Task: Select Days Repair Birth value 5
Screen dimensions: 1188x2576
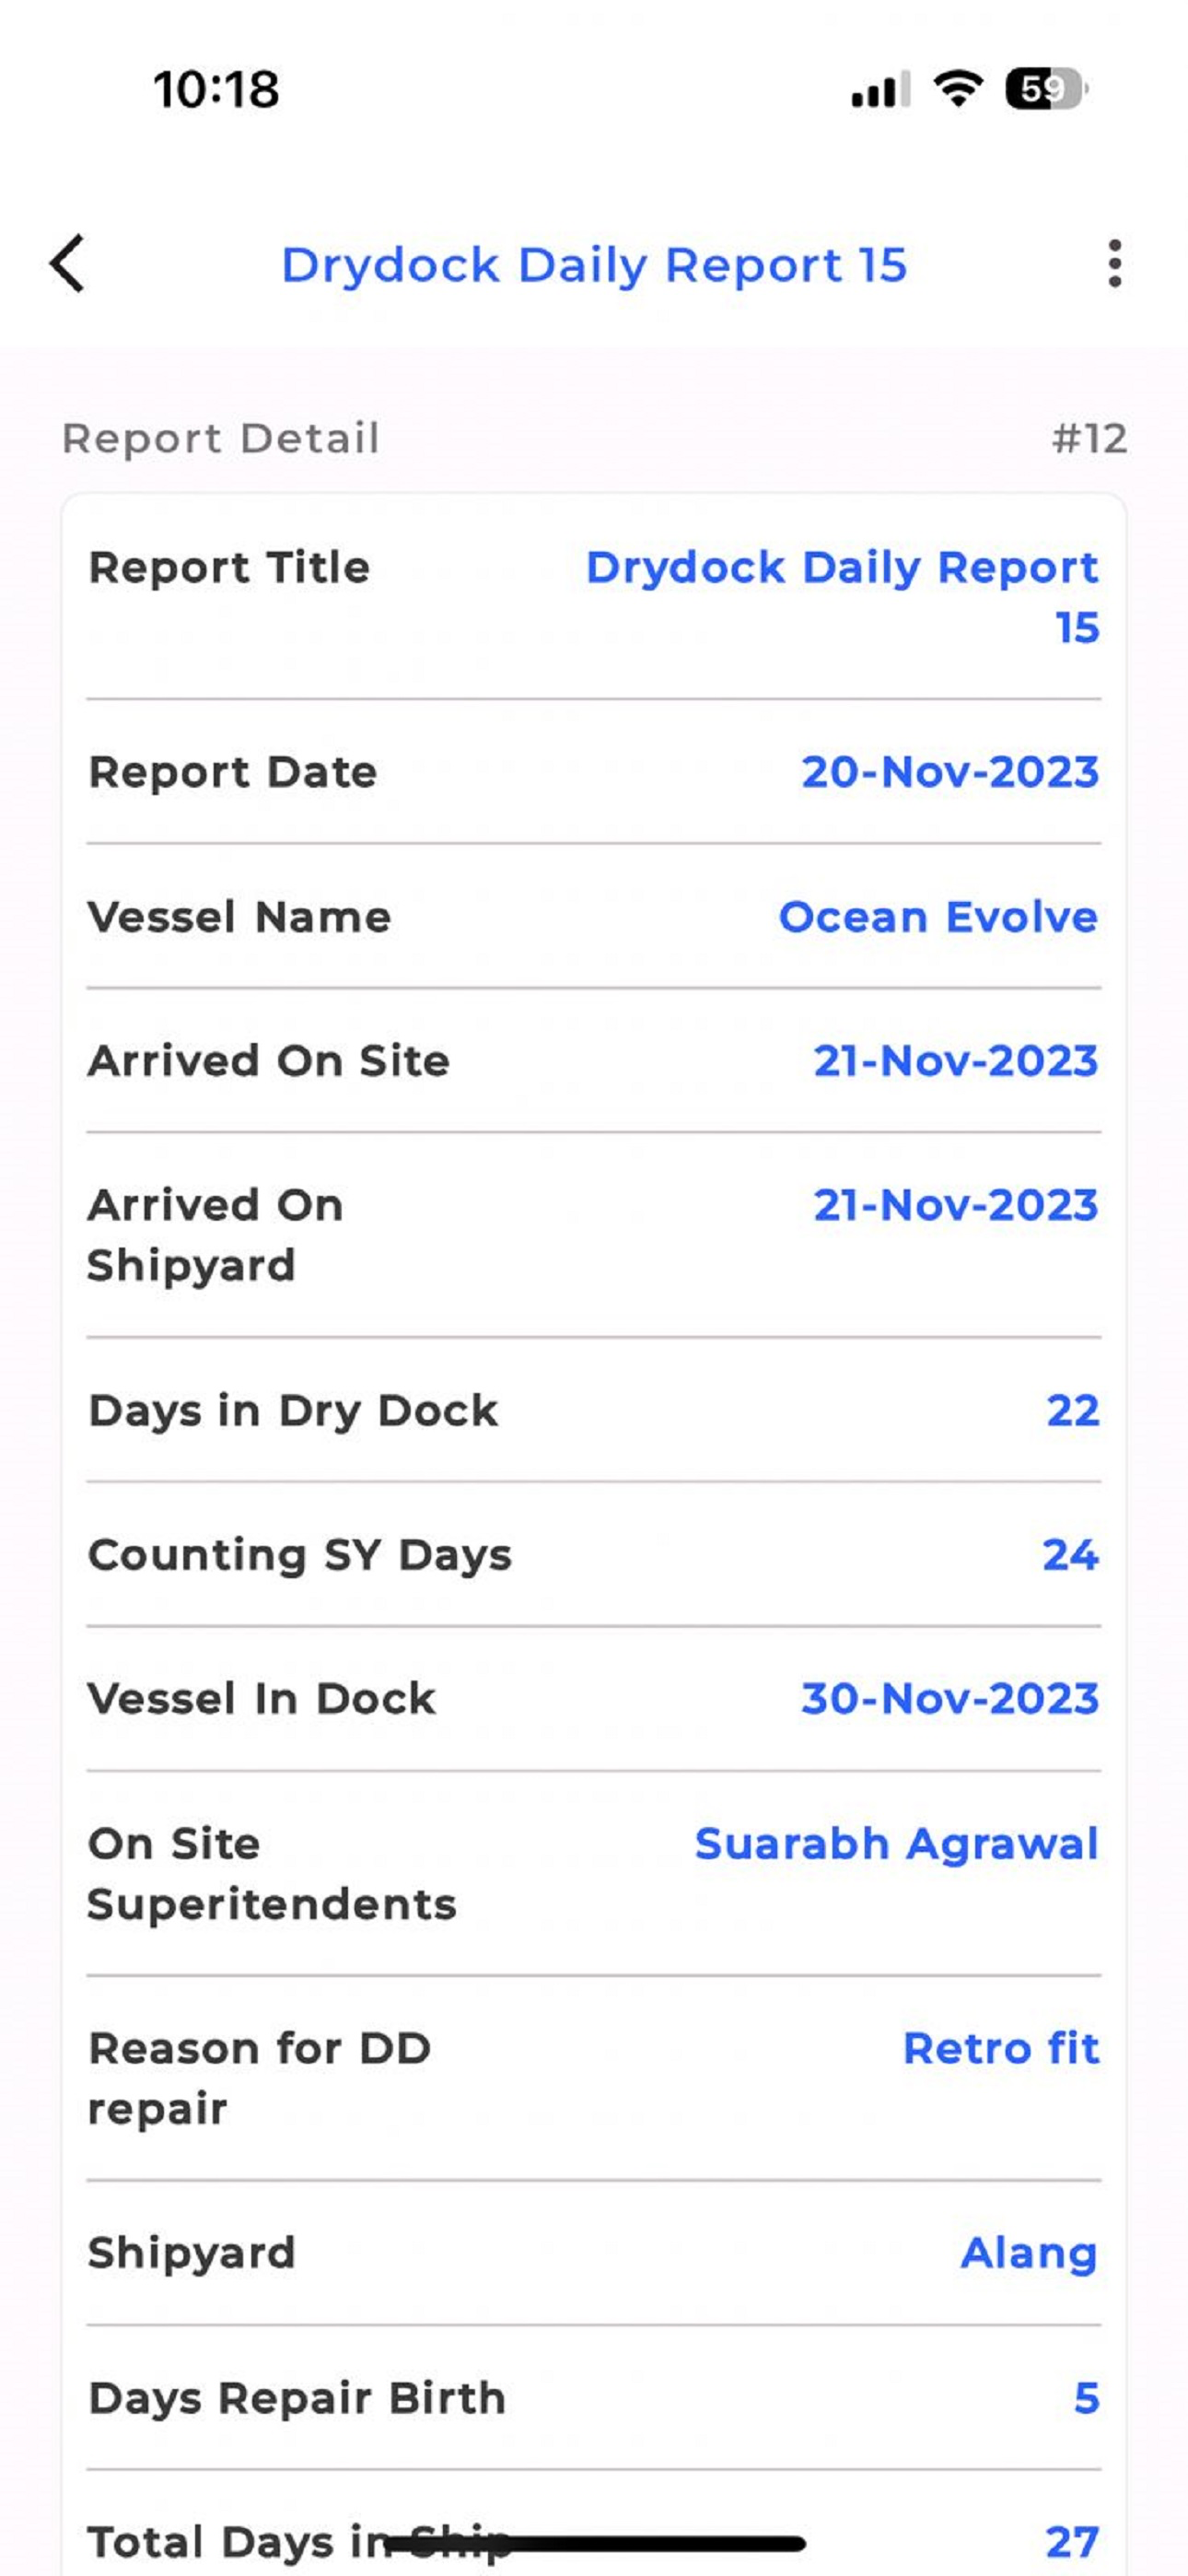Action: pos(1087,2398)
